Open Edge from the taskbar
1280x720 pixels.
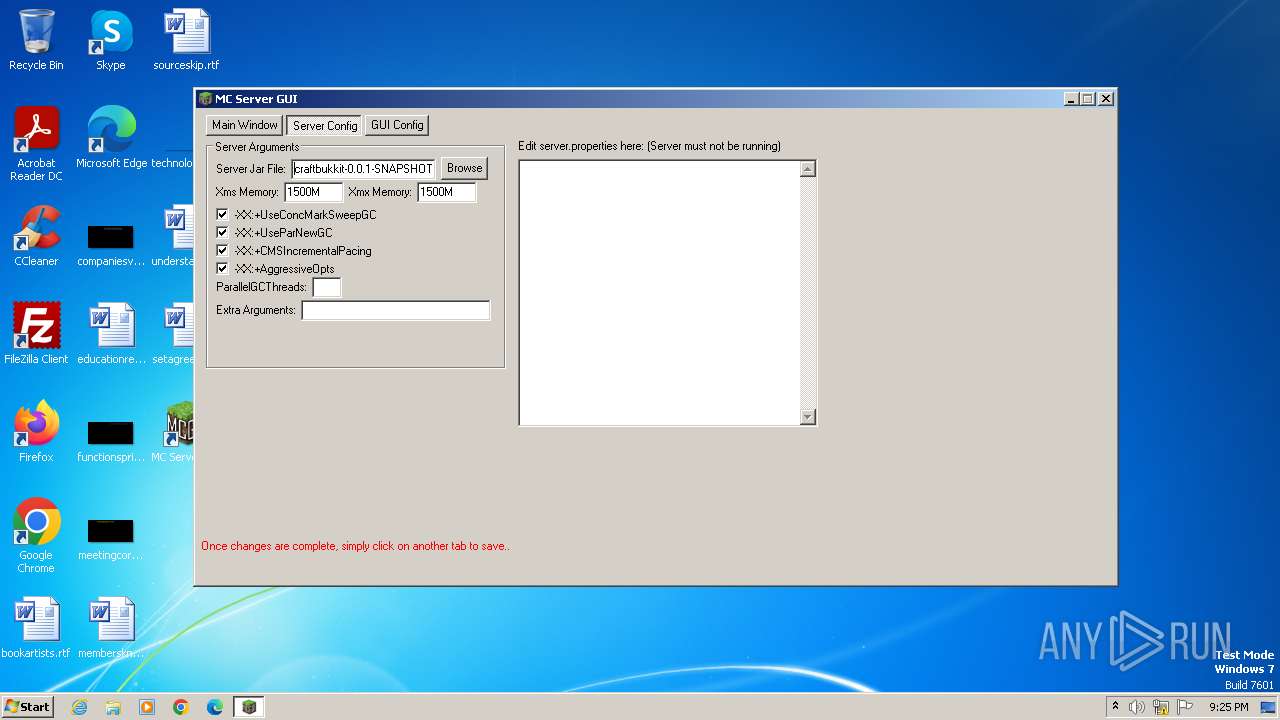click(215, 707)
